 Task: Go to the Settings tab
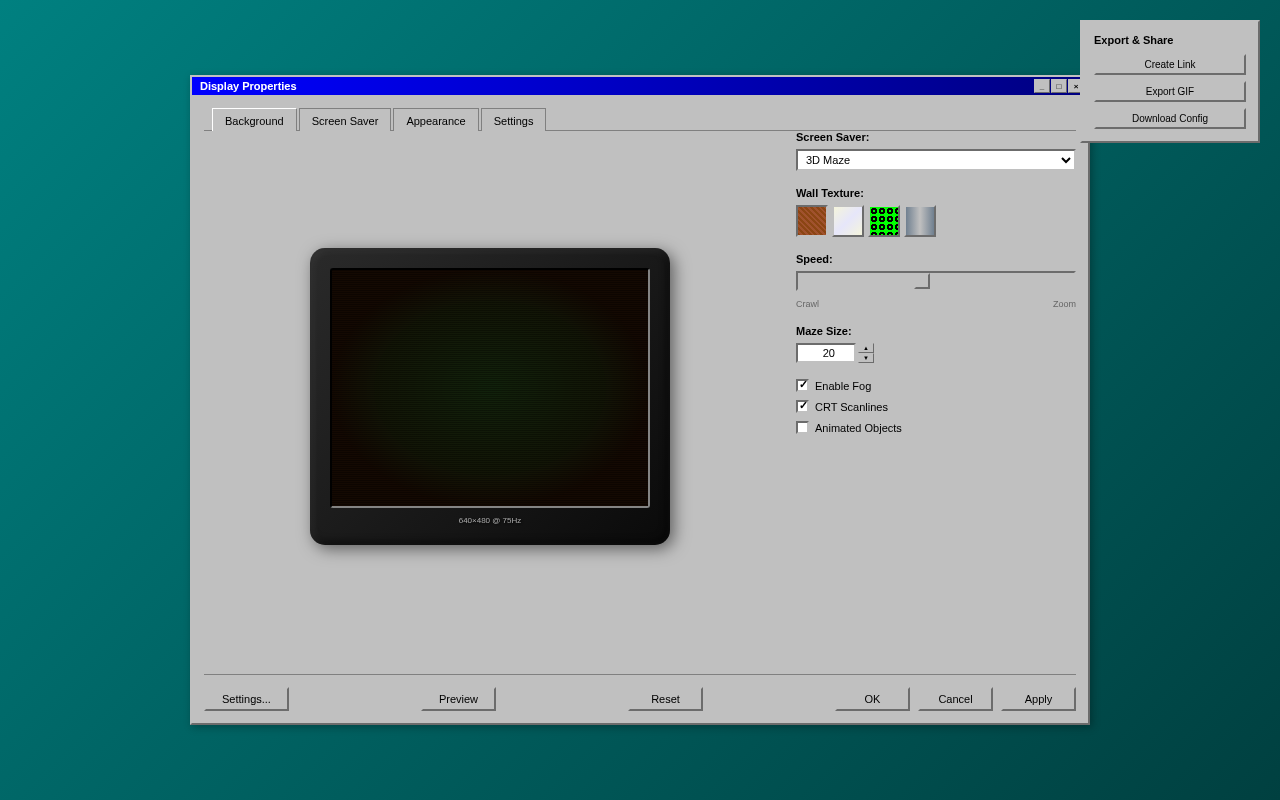(x=513, y=121)
